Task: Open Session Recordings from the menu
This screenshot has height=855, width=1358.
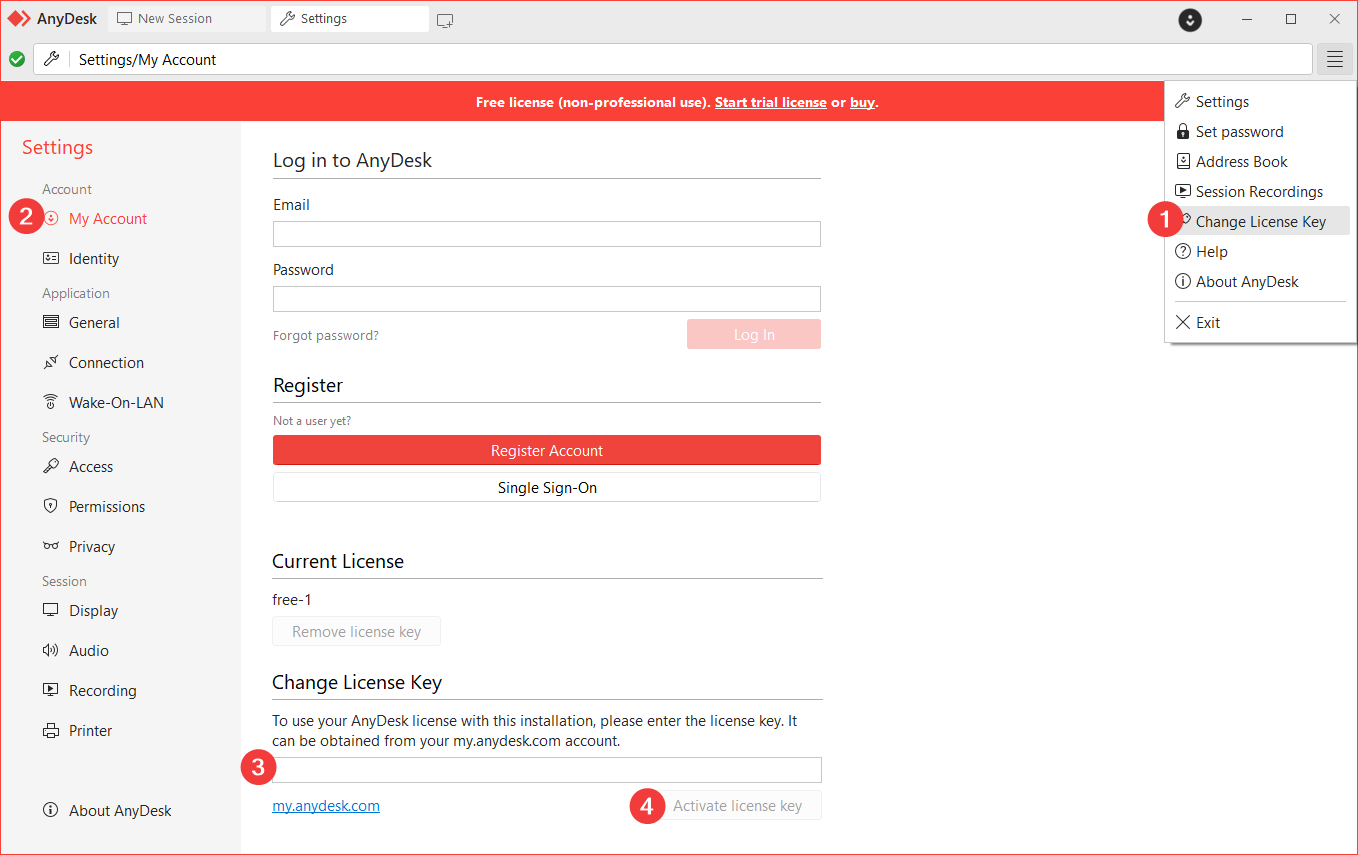Action: (1261, 191)
